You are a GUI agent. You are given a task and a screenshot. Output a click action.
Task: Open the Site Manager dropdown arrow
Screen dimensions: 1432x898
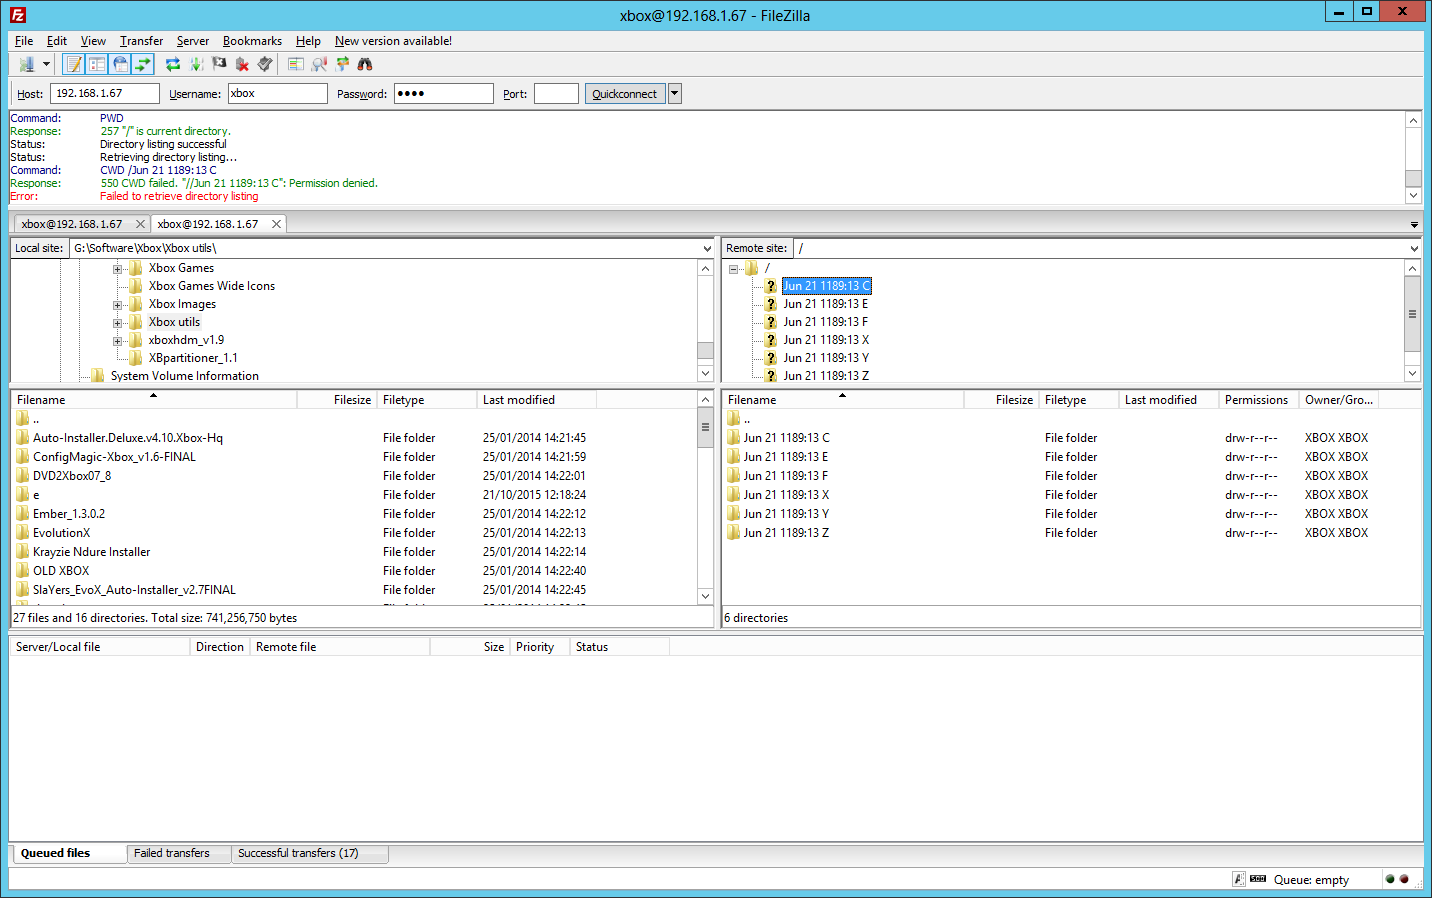46,64
